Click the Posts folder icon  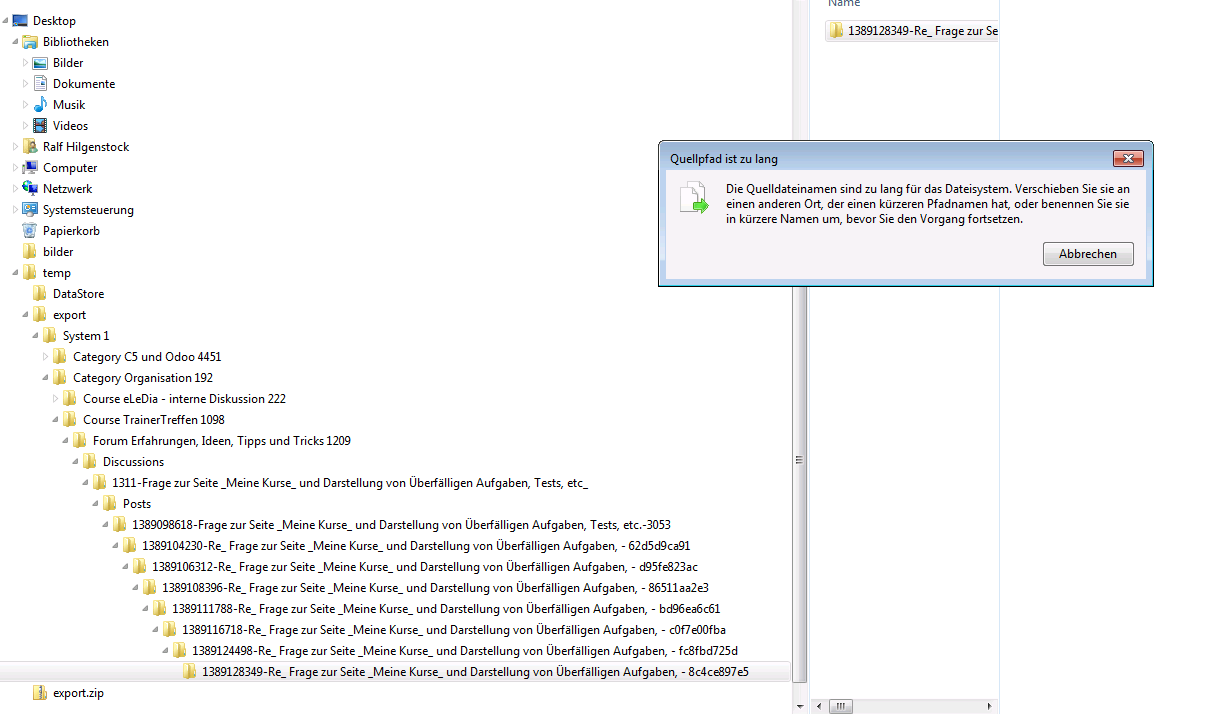(x=110, y=504)
